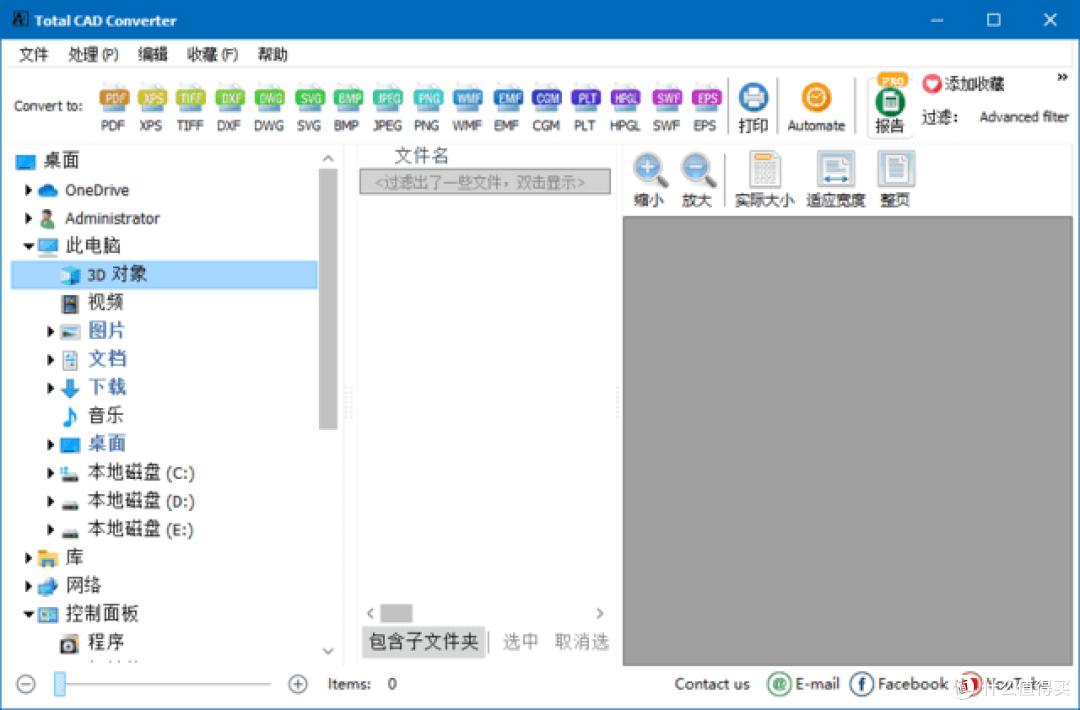The height and width of the screenshot is (710, 1080).
Task: Show 整页 whole page preview
Action: 895,179
